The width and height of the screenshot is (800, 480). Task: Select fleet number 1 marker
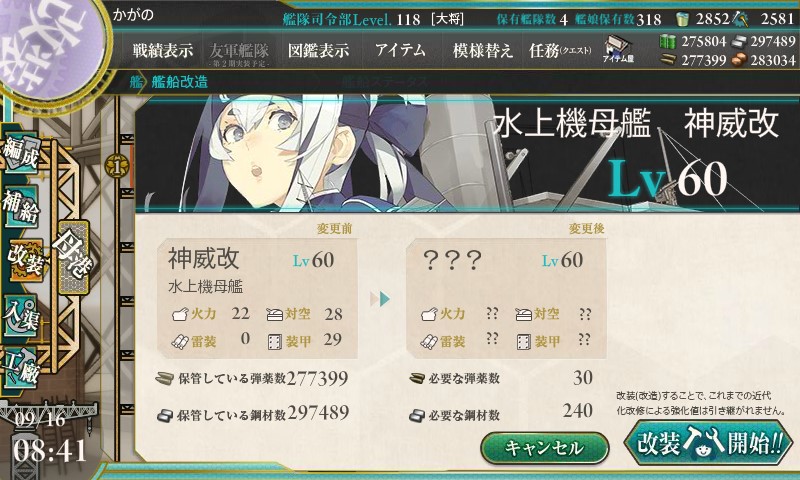pyautogui.click(x=117, y=167)
